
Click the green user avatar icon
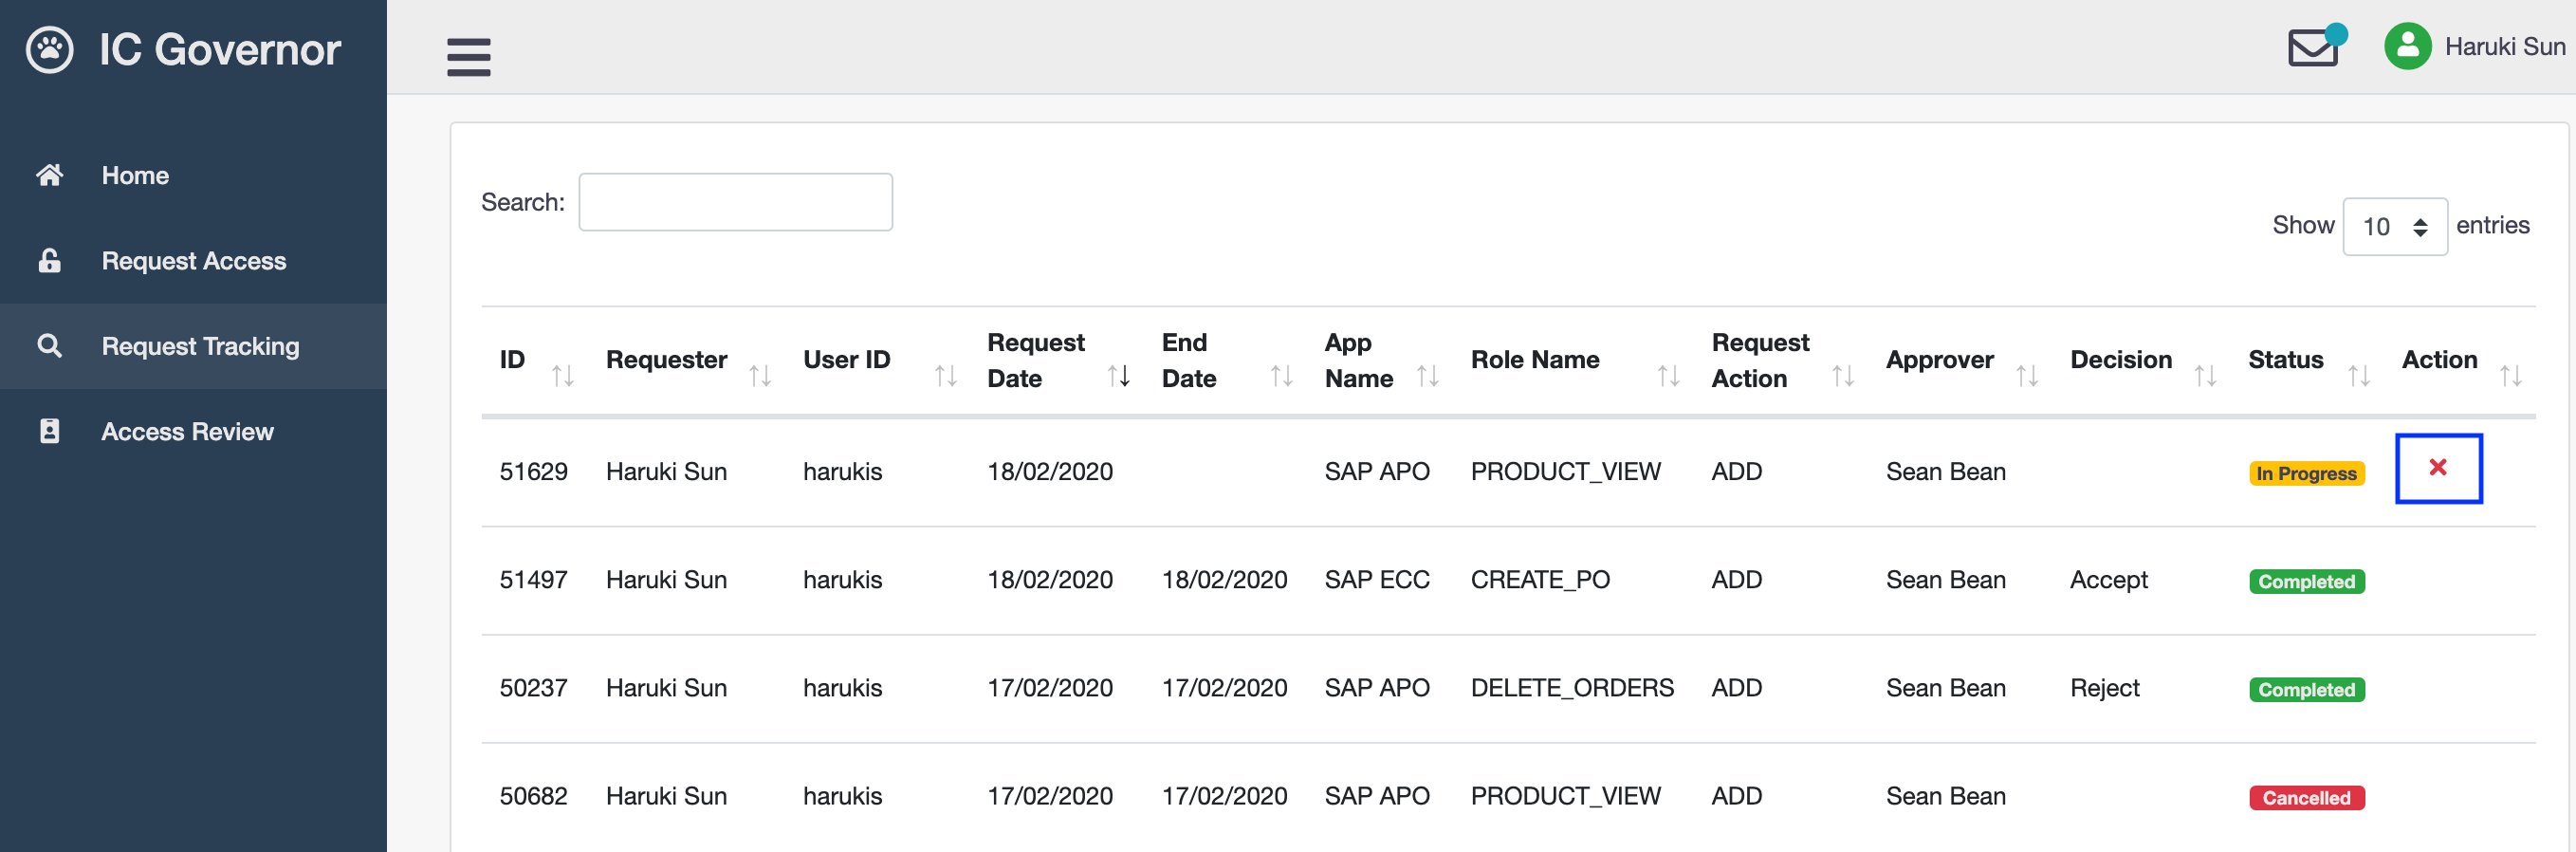[x=2407, y=46]
